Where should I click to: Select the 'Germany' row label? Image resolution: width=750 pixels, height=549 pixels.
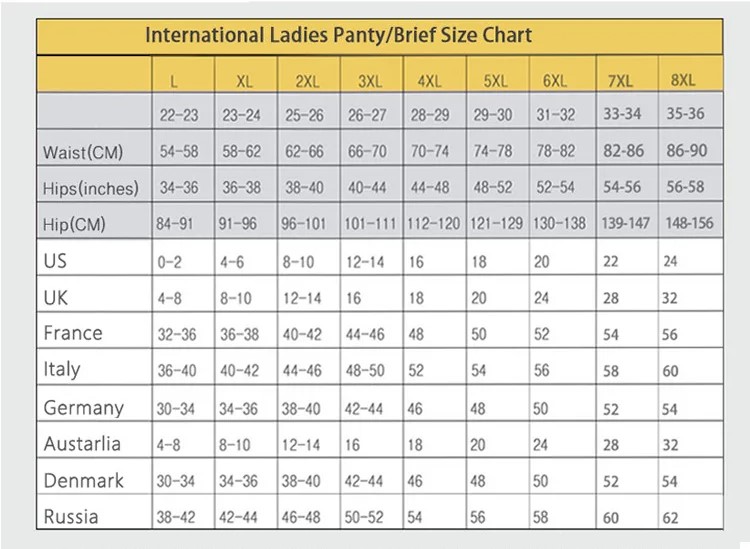(84, 407)
